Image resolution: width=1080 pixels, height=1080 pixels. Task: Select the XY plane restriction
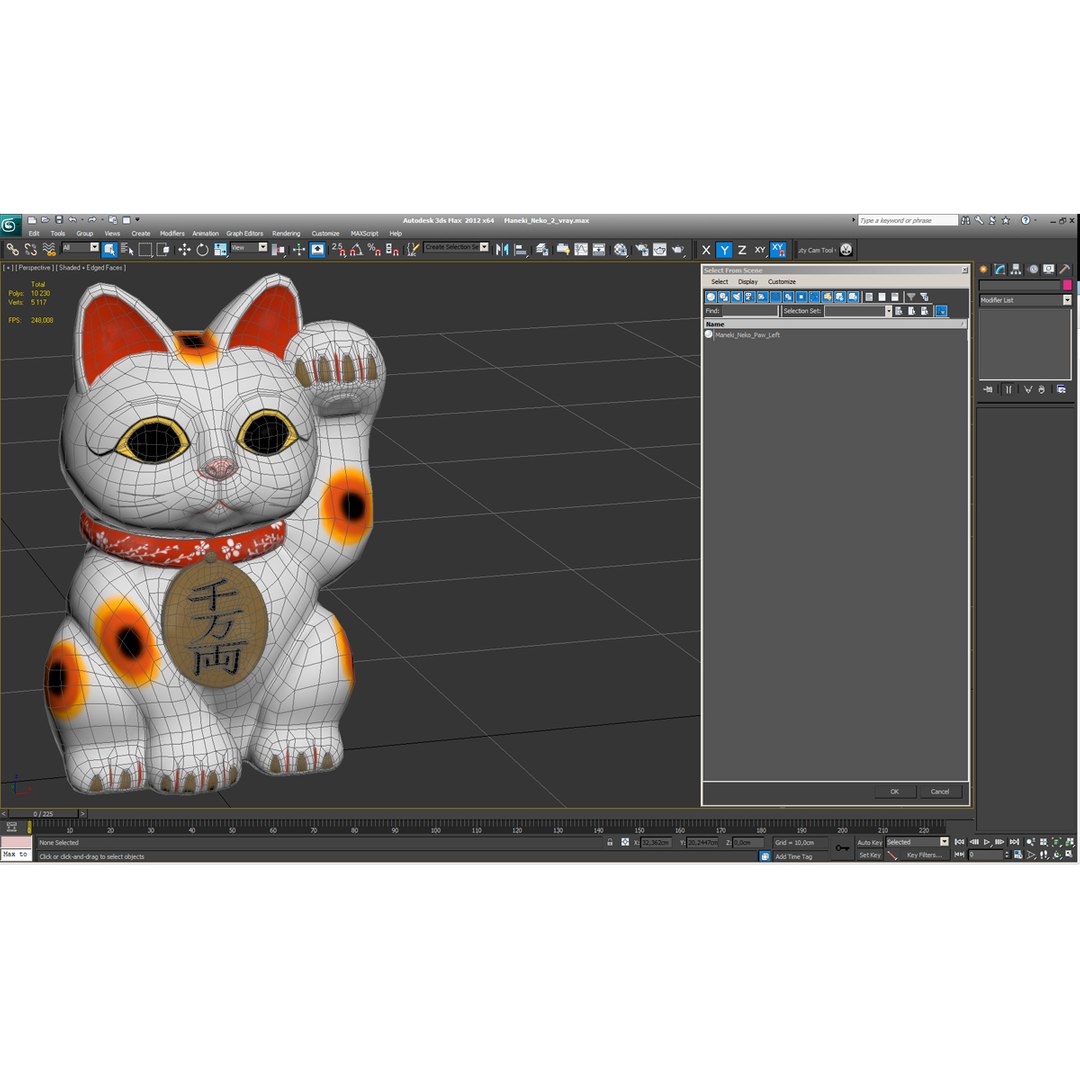point(760,250)
